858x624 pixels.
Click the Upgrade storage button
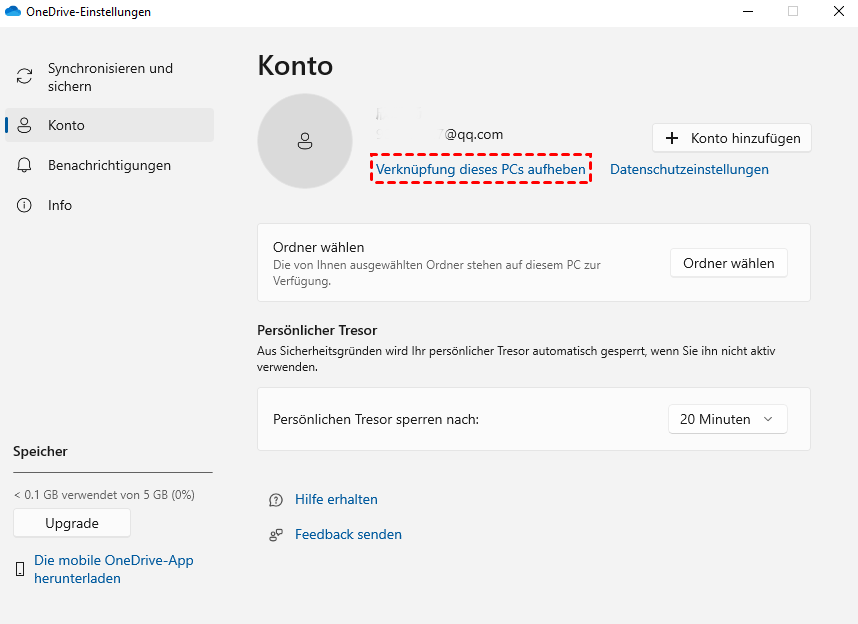click(72, 523)
